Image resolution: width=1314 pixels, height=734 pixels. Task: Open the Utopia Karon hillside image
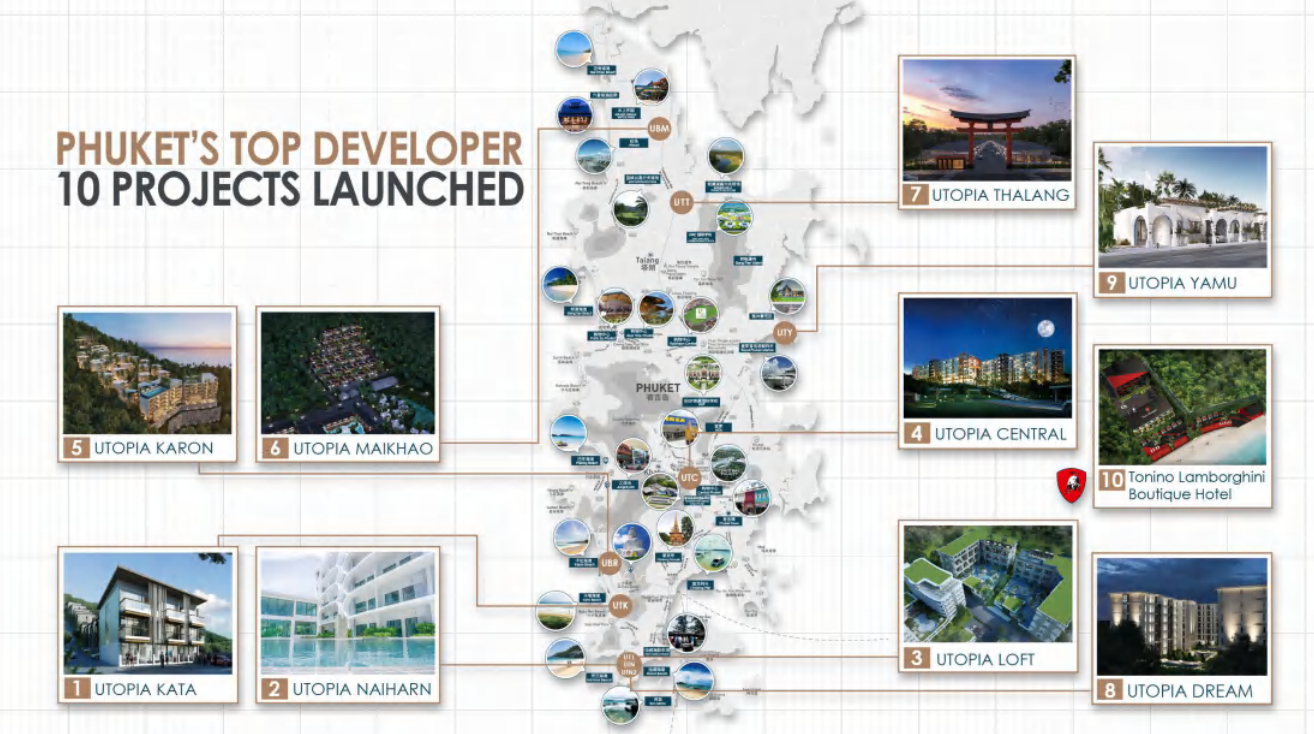pos(148,373)
